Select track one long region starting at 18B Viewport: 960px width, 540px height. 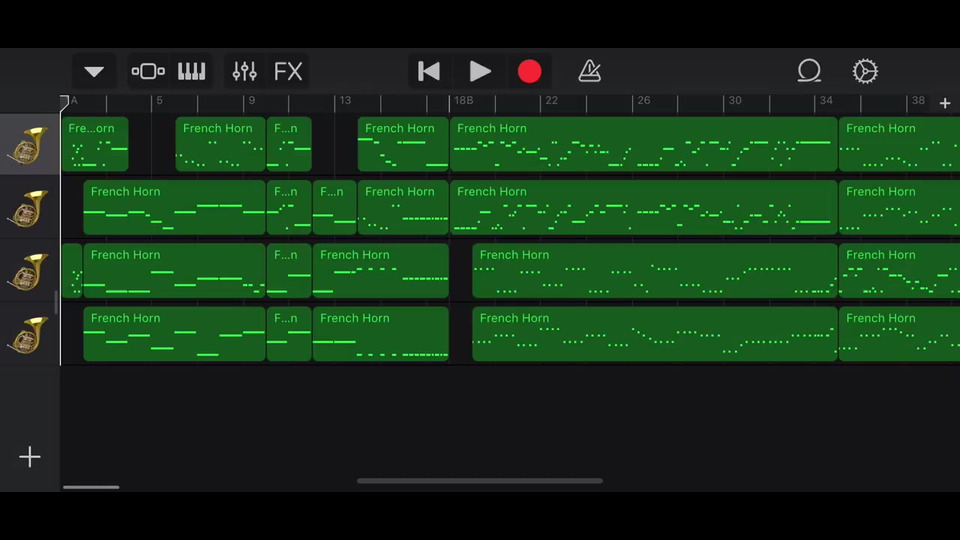click(643, 144)
